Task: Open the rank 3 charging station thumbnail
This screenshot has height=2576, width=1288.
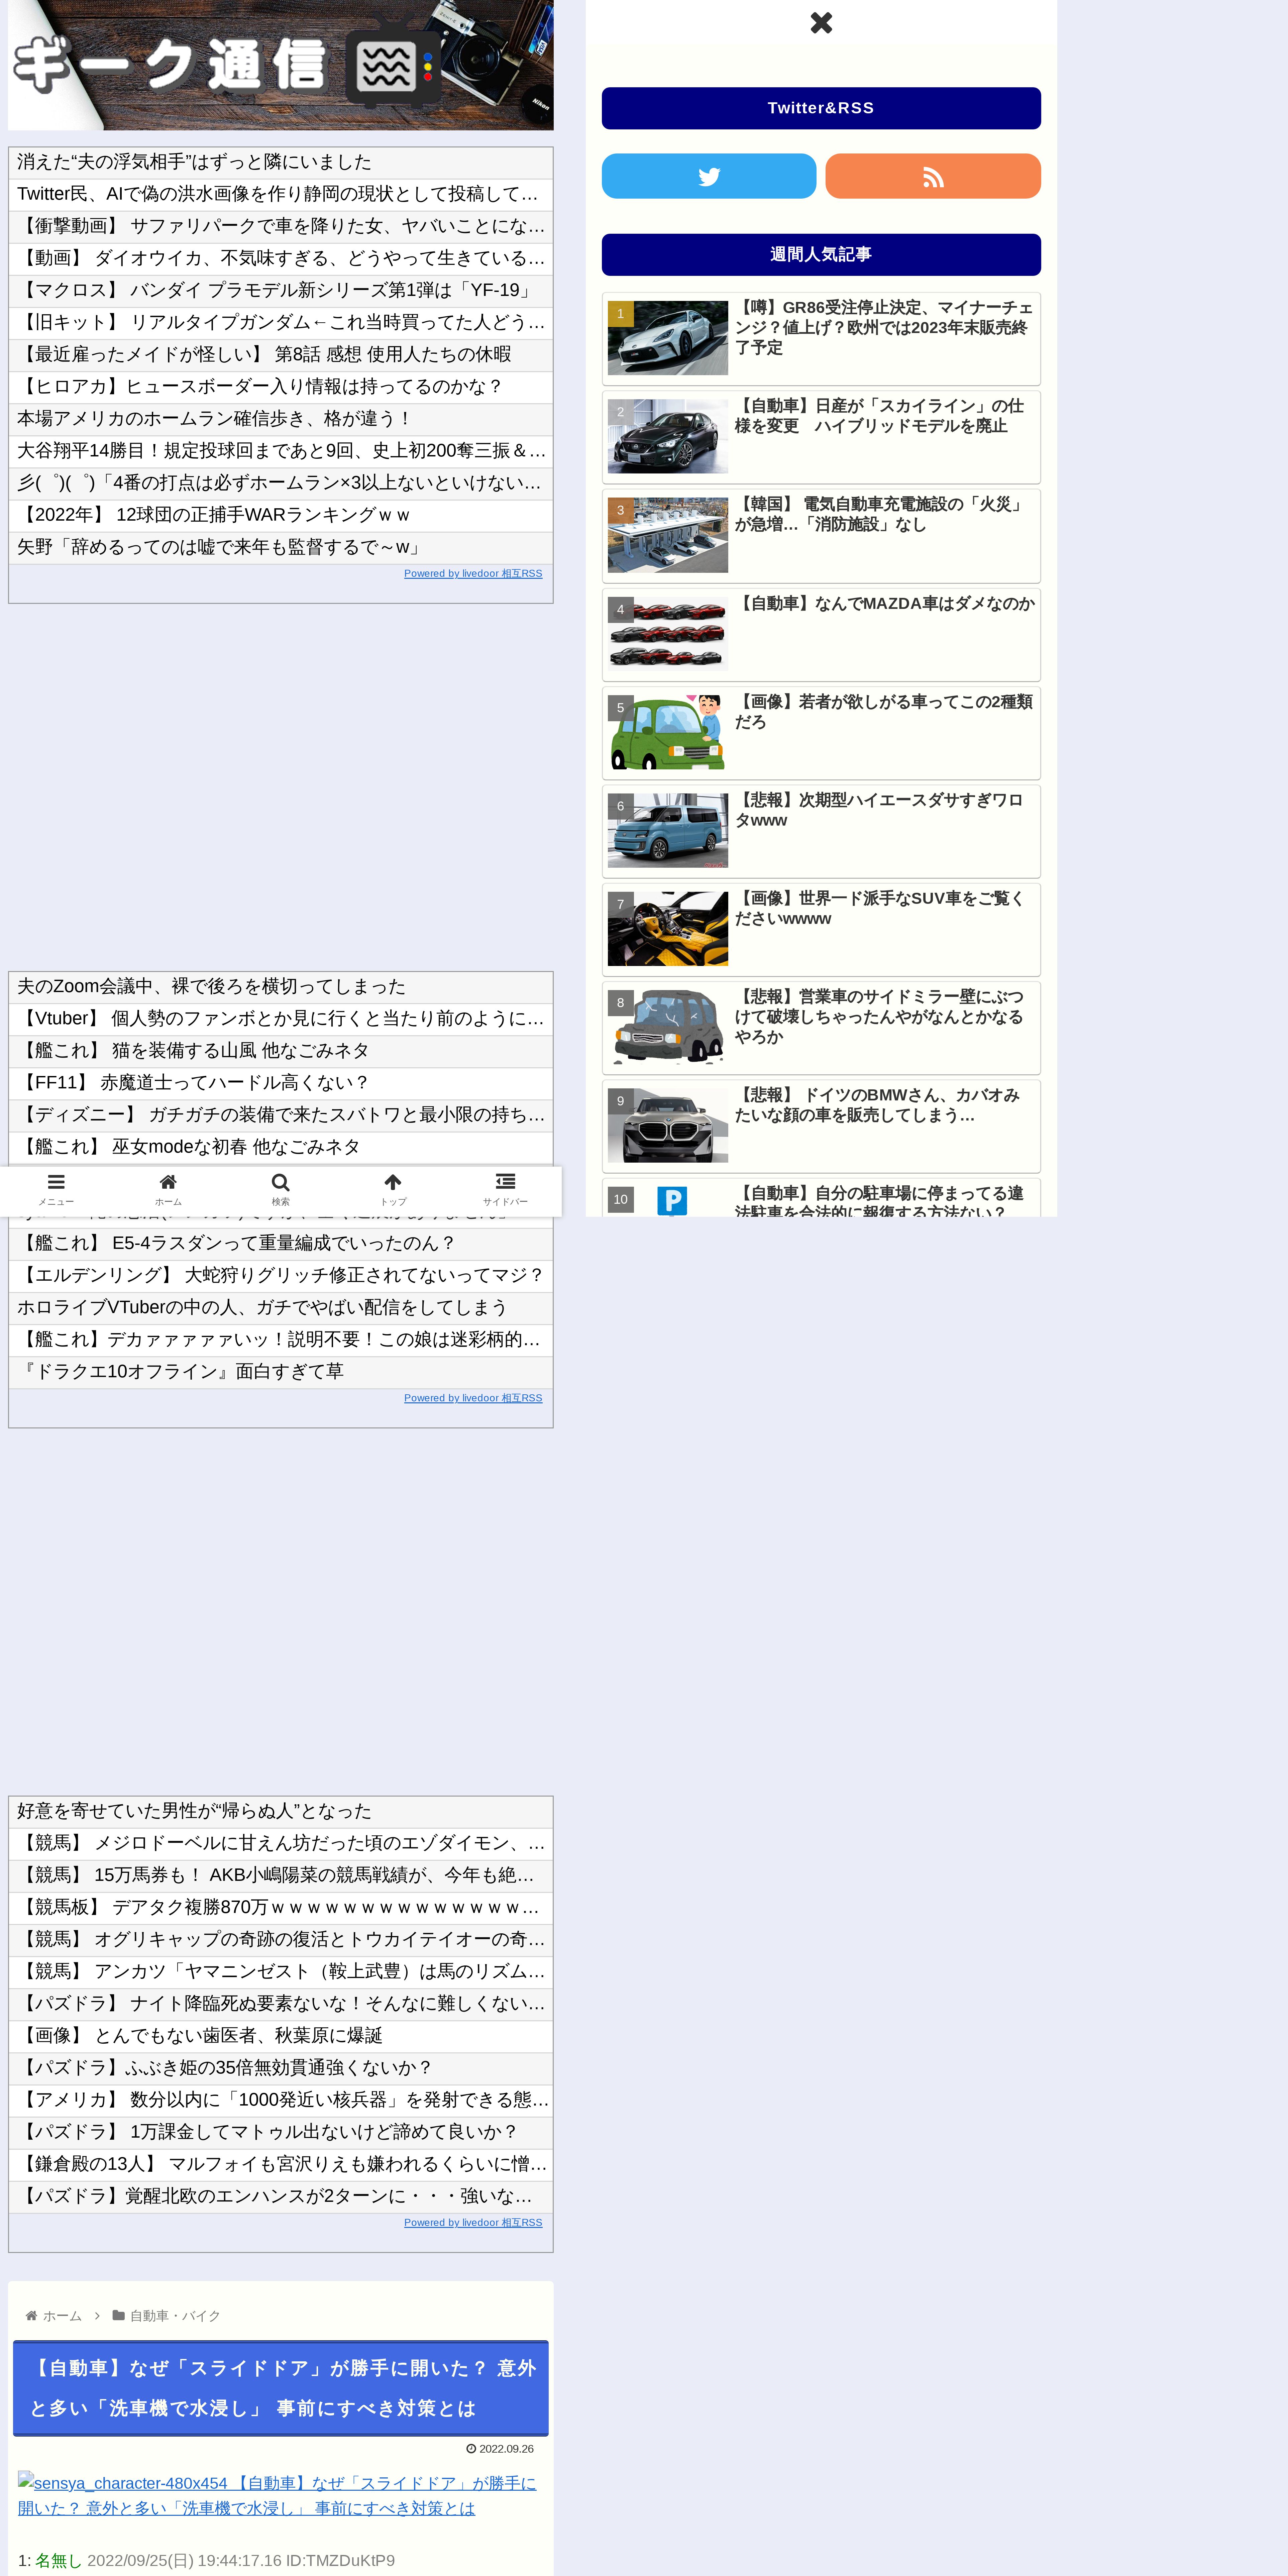Action: pos(668,535)
